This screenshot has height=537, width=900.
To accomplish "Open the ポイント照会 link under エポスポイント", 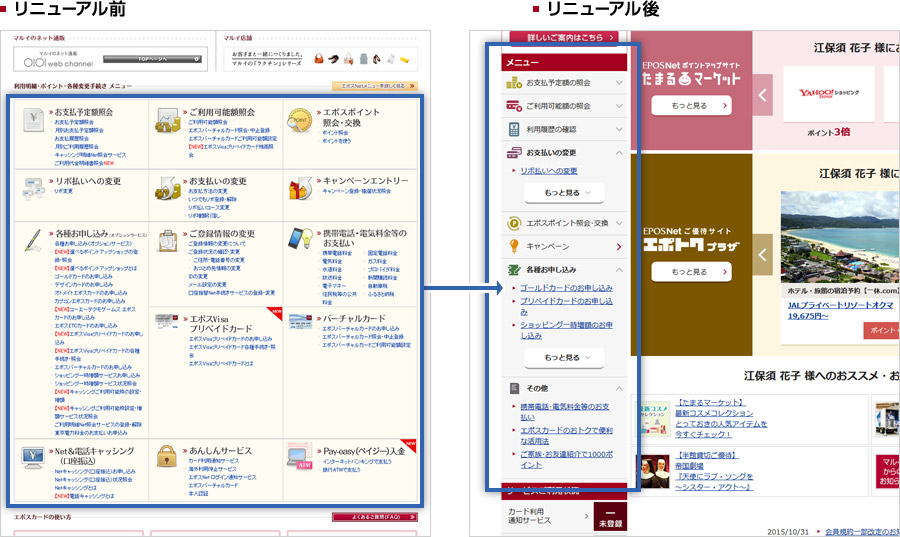I will [x=335, y=133].
